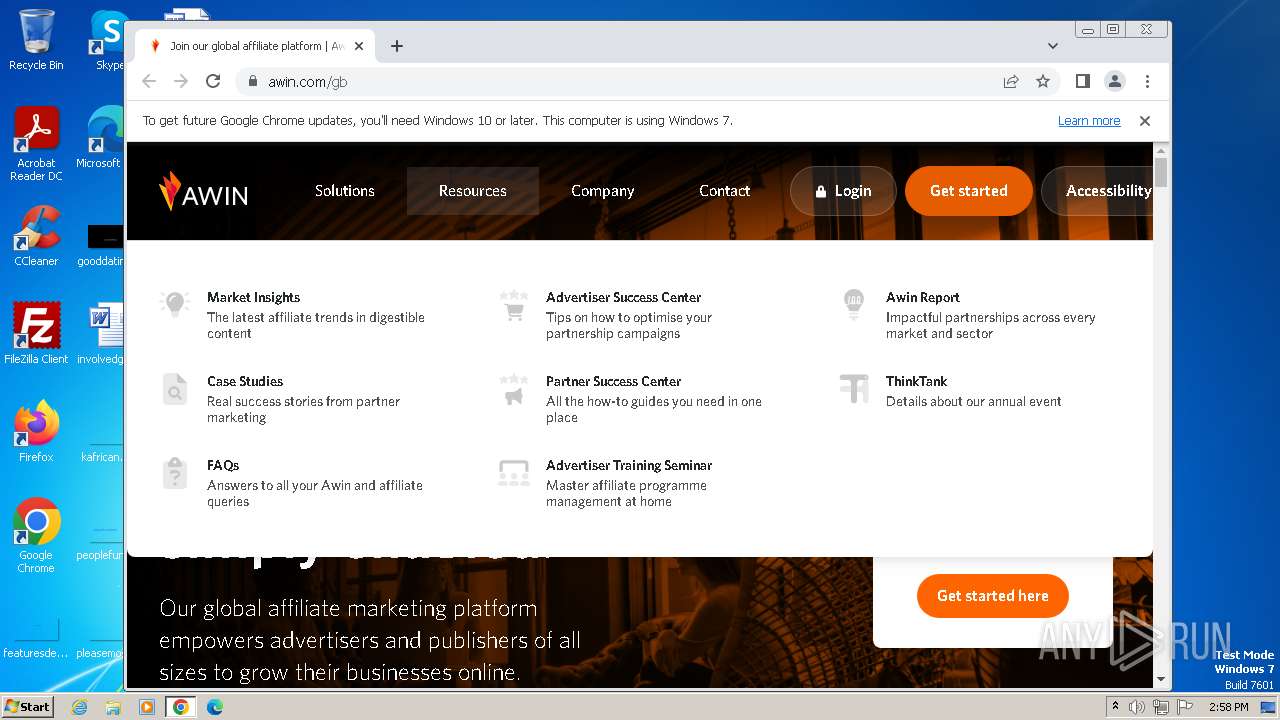Viewport: 1280px width, 720px height.
Task: Open Market Insights link
Action: click(x=254, y=297)
